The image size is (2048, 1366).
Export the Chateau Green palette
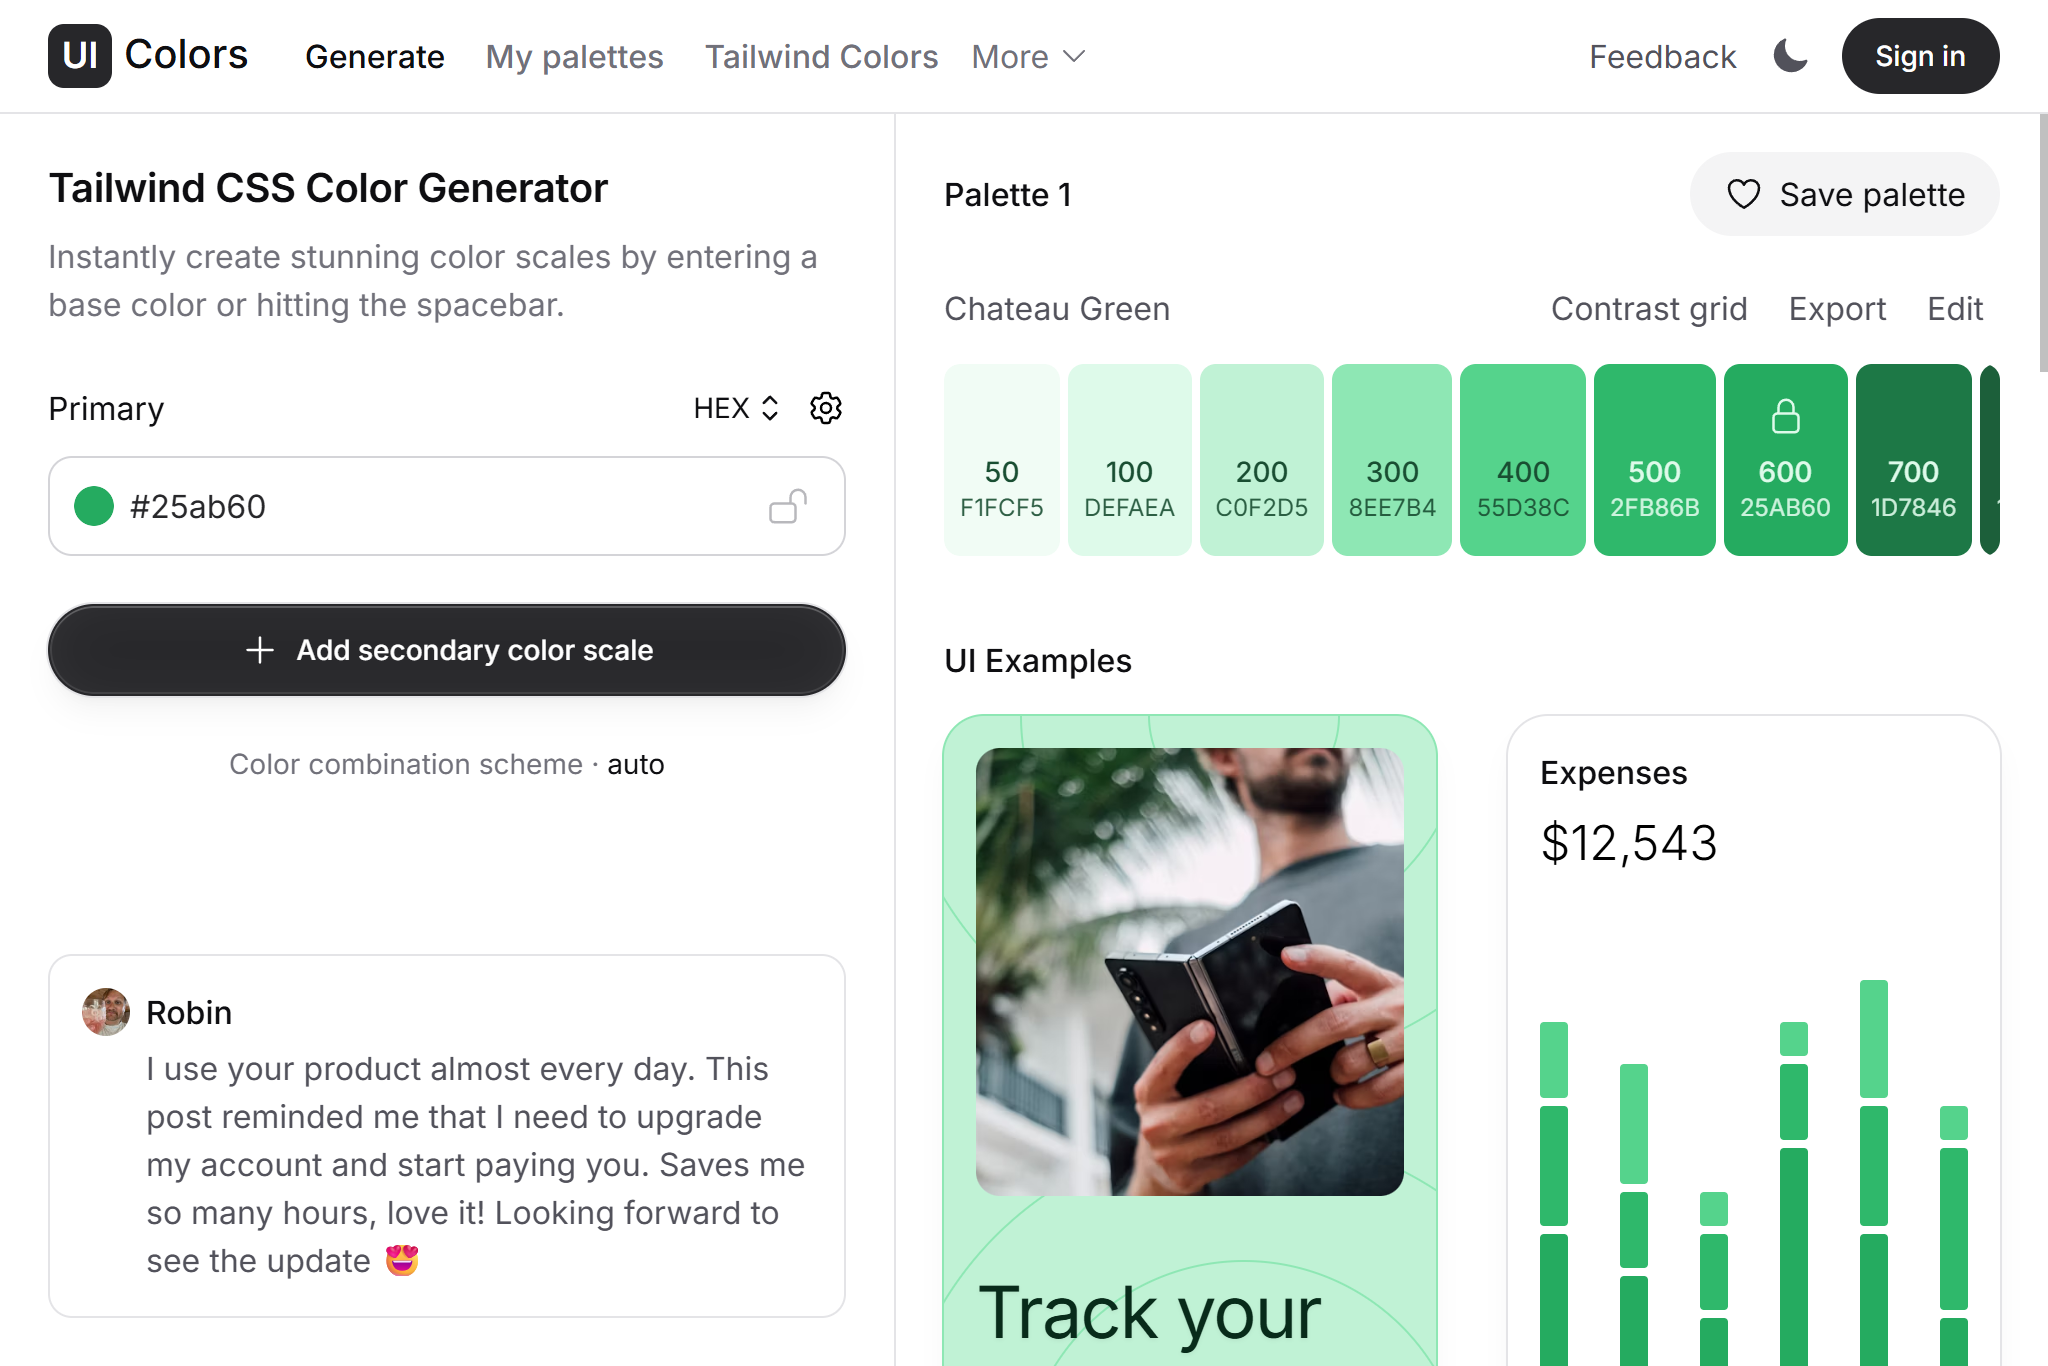point(1836,309)
